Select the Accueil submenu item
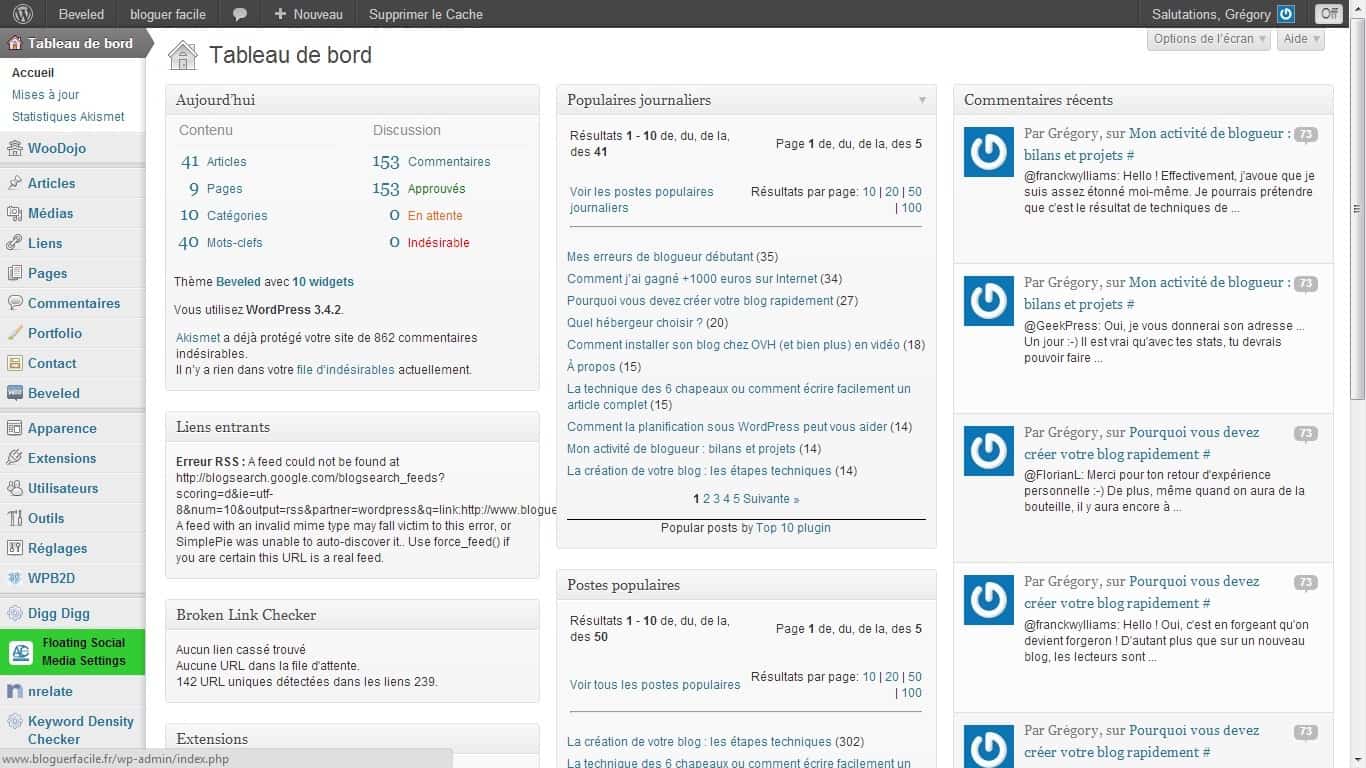Screen dimensions: 1366x768 click(33, 73)
